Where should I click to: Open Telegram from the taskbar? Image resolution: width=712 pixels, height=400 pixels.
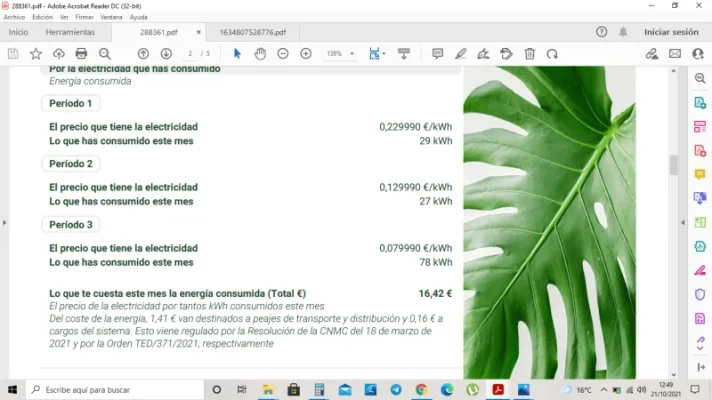pyautogui.click(x=396, y=390)
